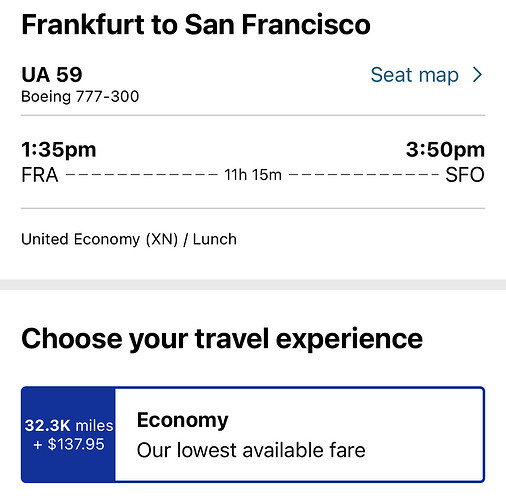Click the United Economy (XN) / Lunch text
506x500 pixels.
(129, 239)
